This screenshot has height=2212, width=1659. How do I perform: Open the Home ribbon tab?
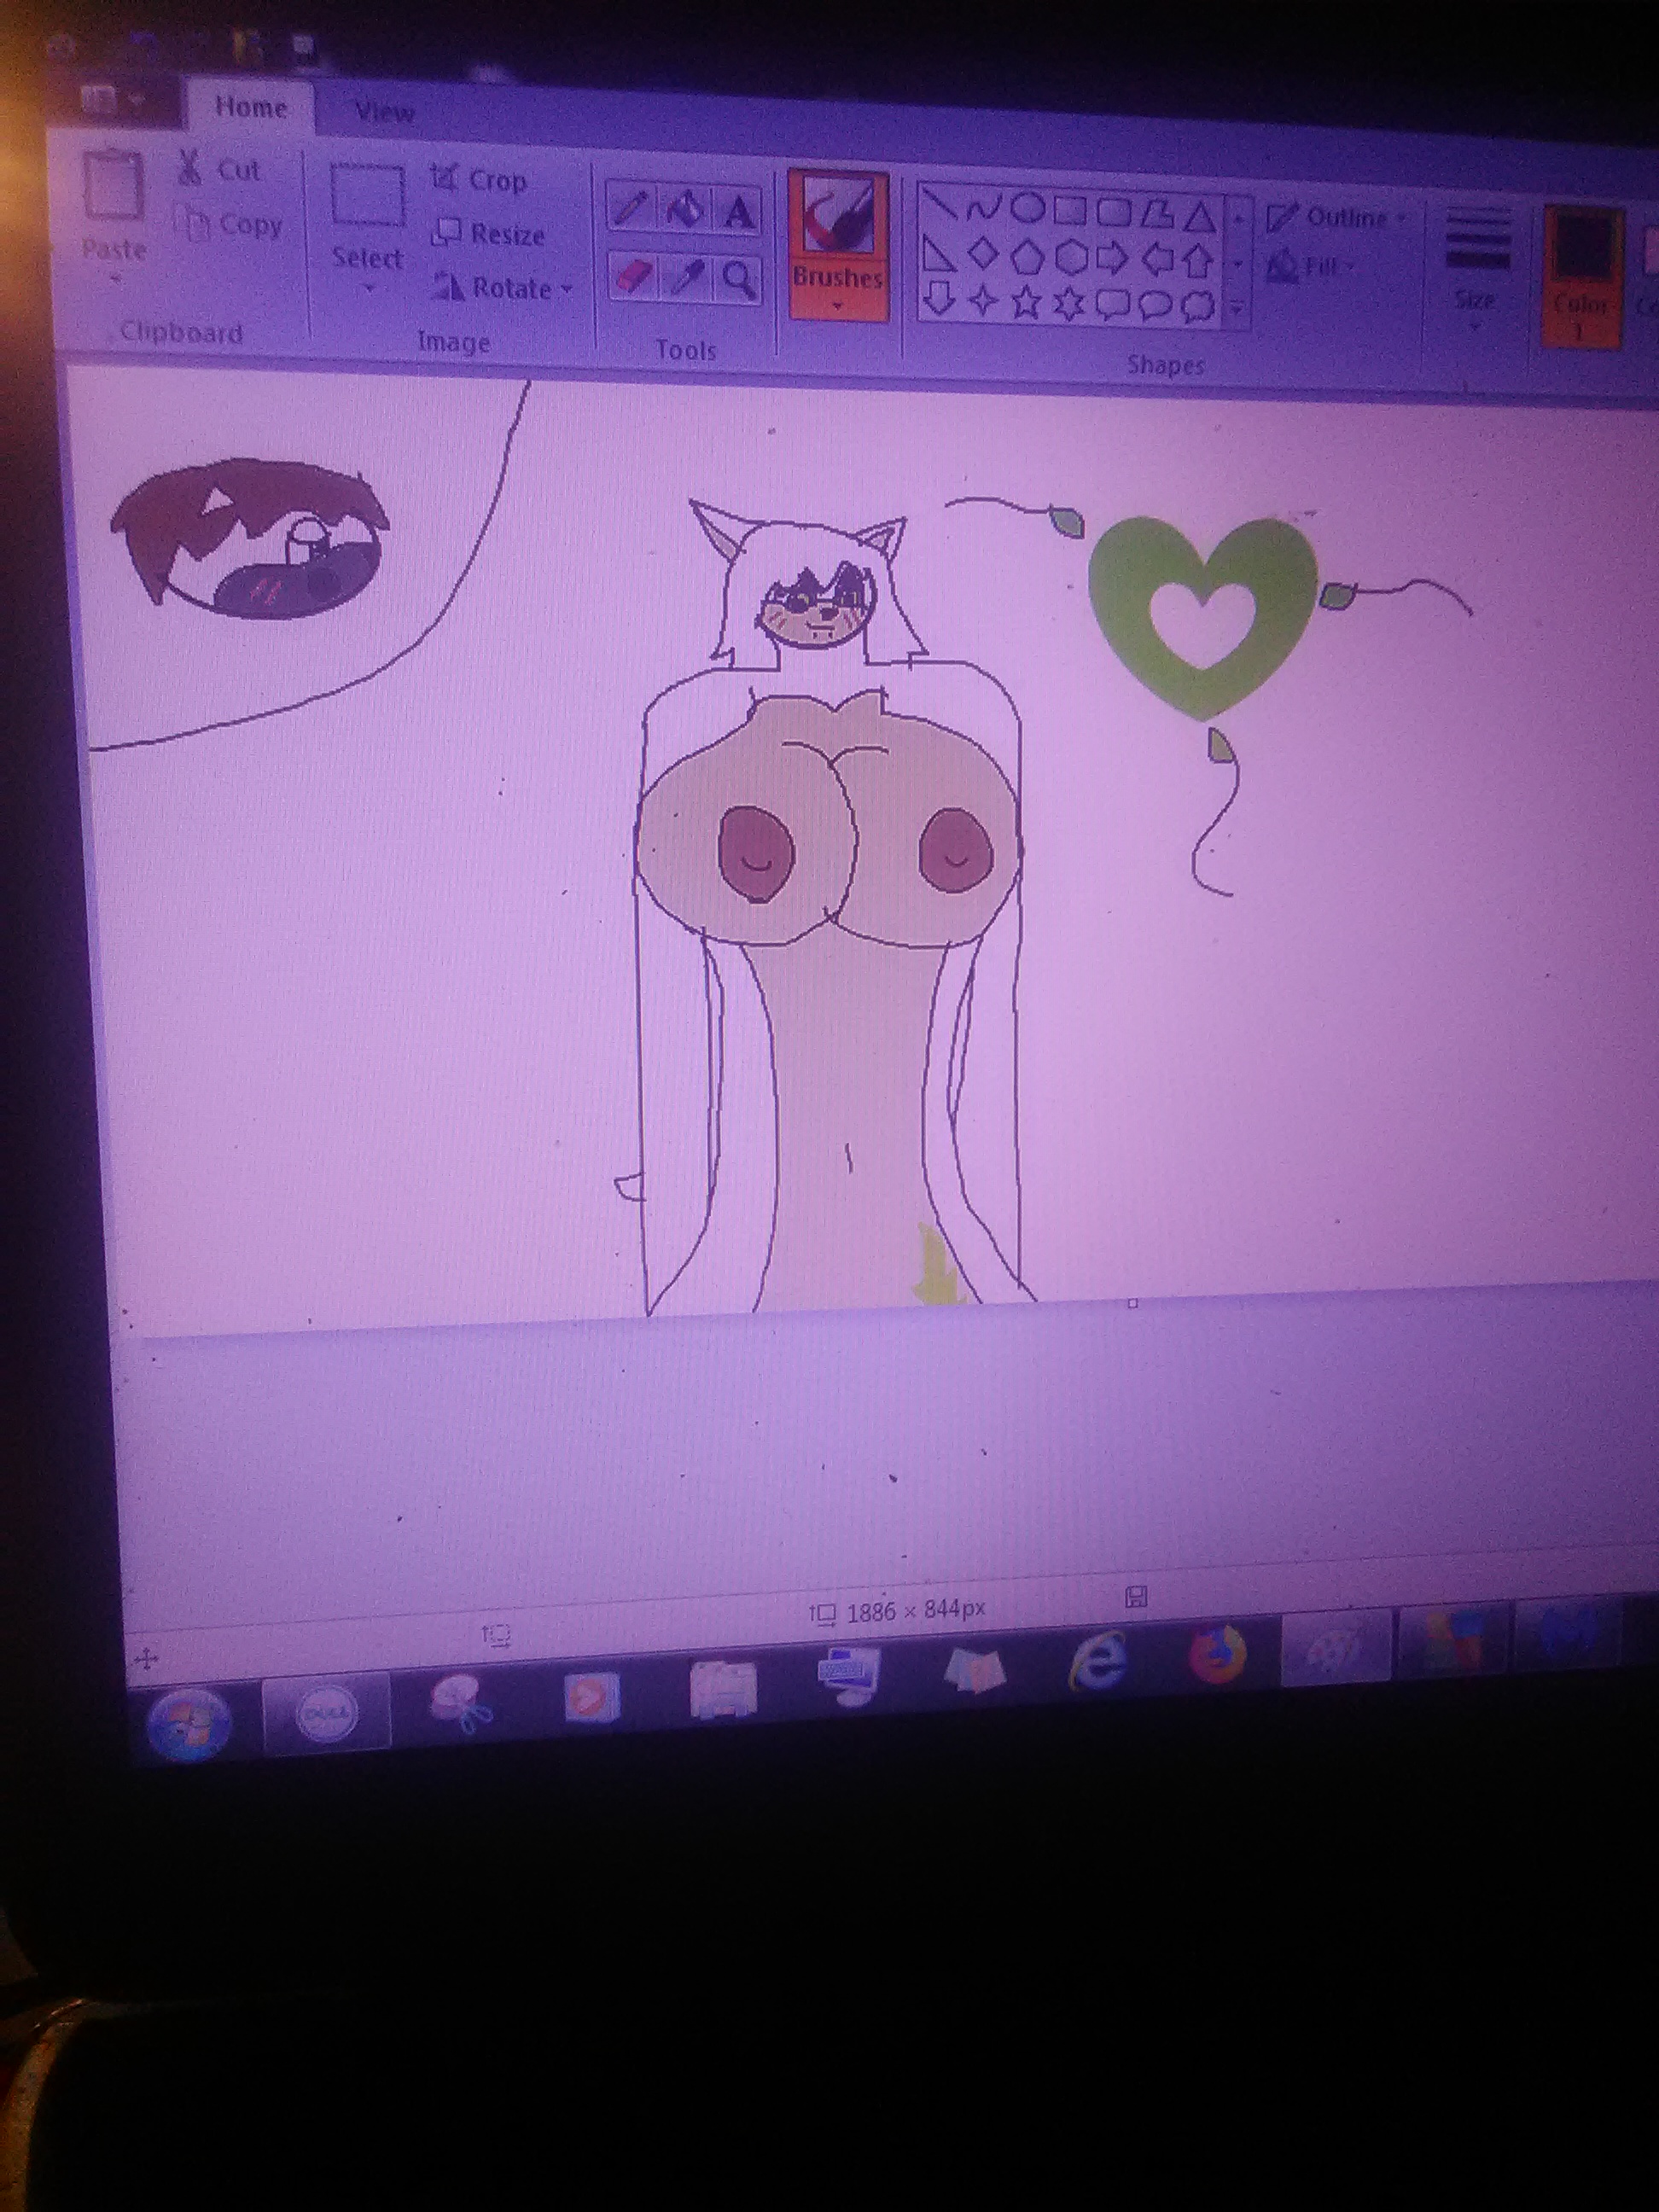click(251, 107)
